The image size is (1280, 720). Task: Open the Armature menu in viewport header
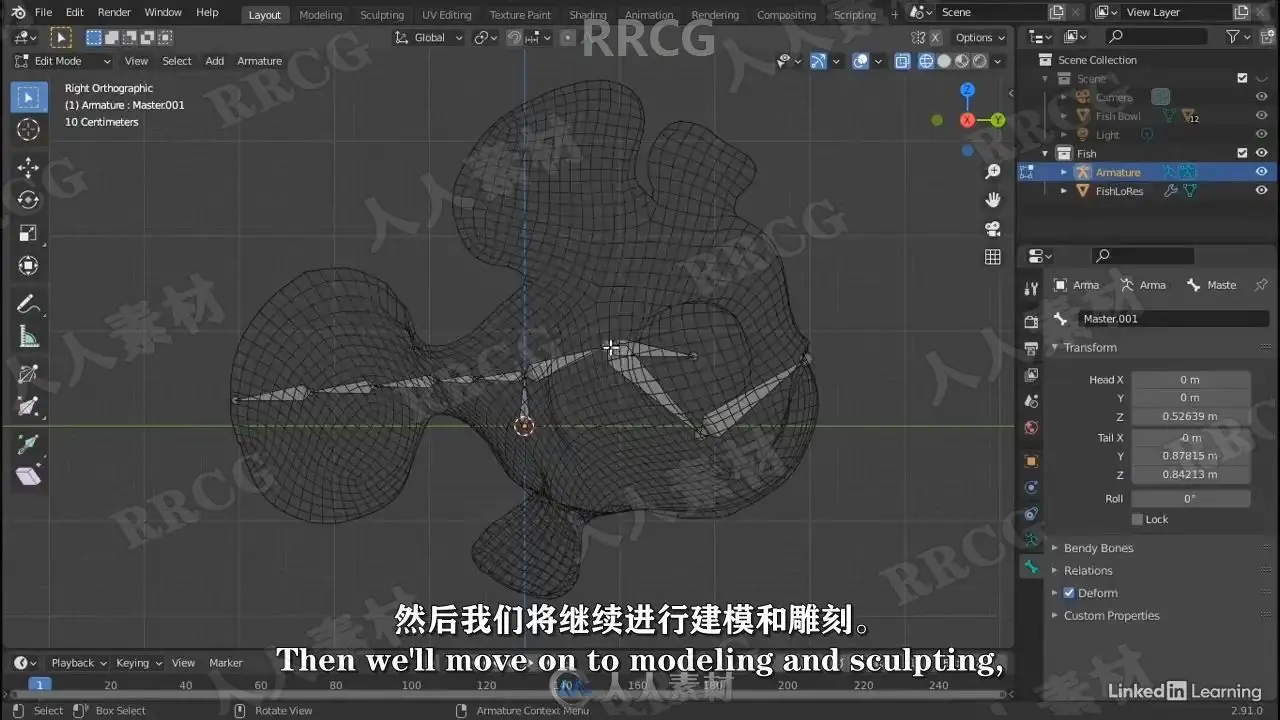[x=259, y=61]
